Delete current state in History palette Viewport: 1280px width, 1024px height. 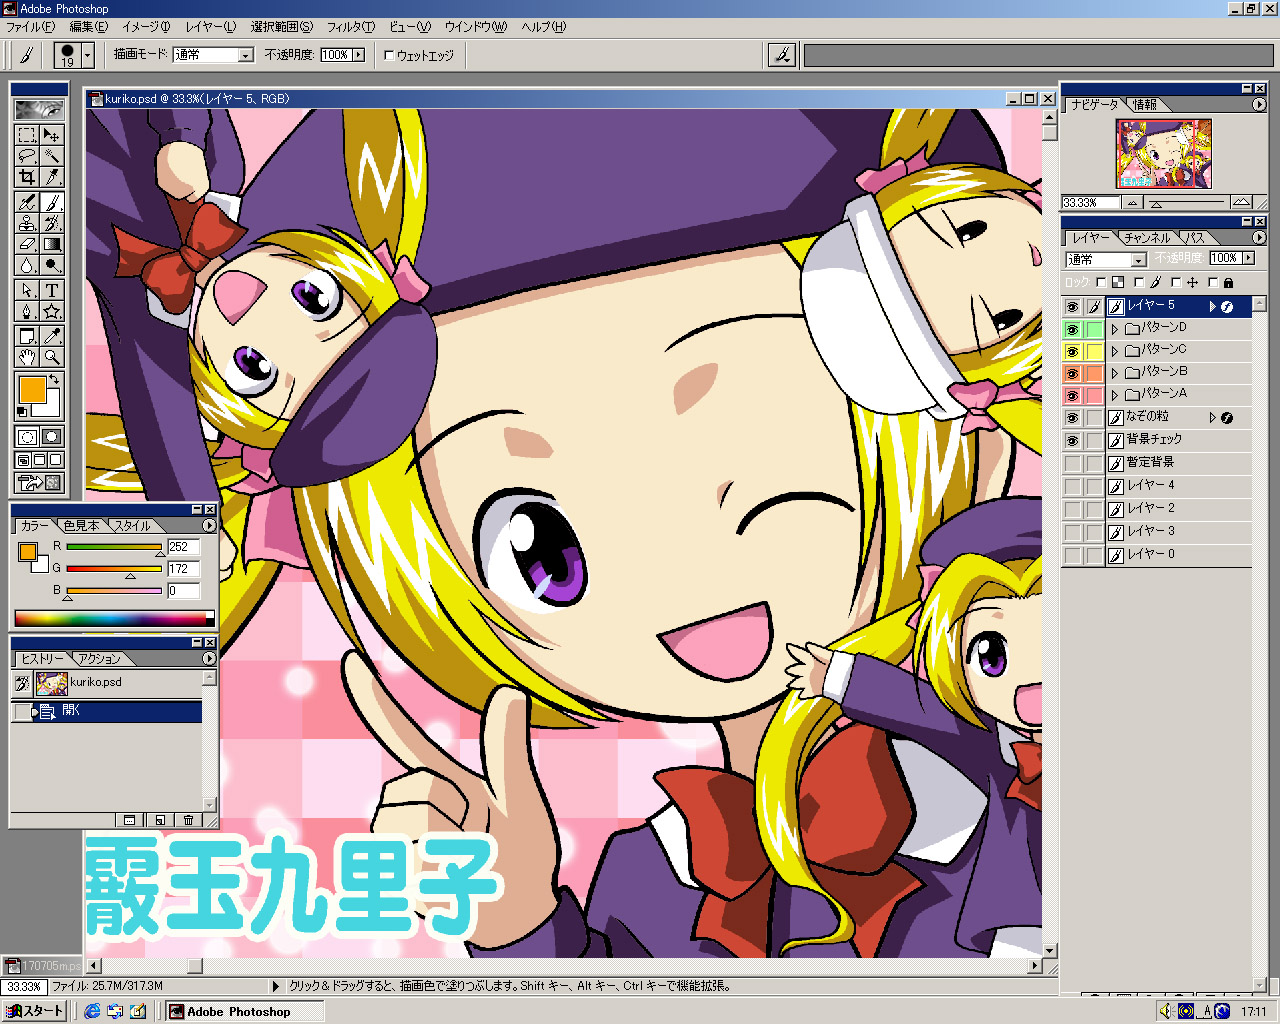tap(189, 820)
